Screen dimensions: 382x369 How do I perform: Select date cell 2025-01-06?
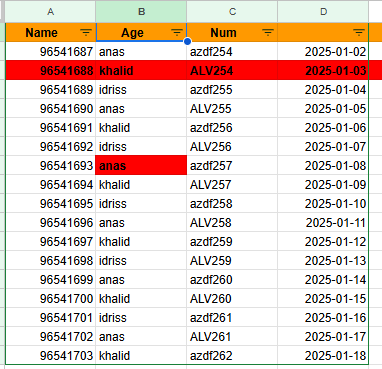click(323, 128)
